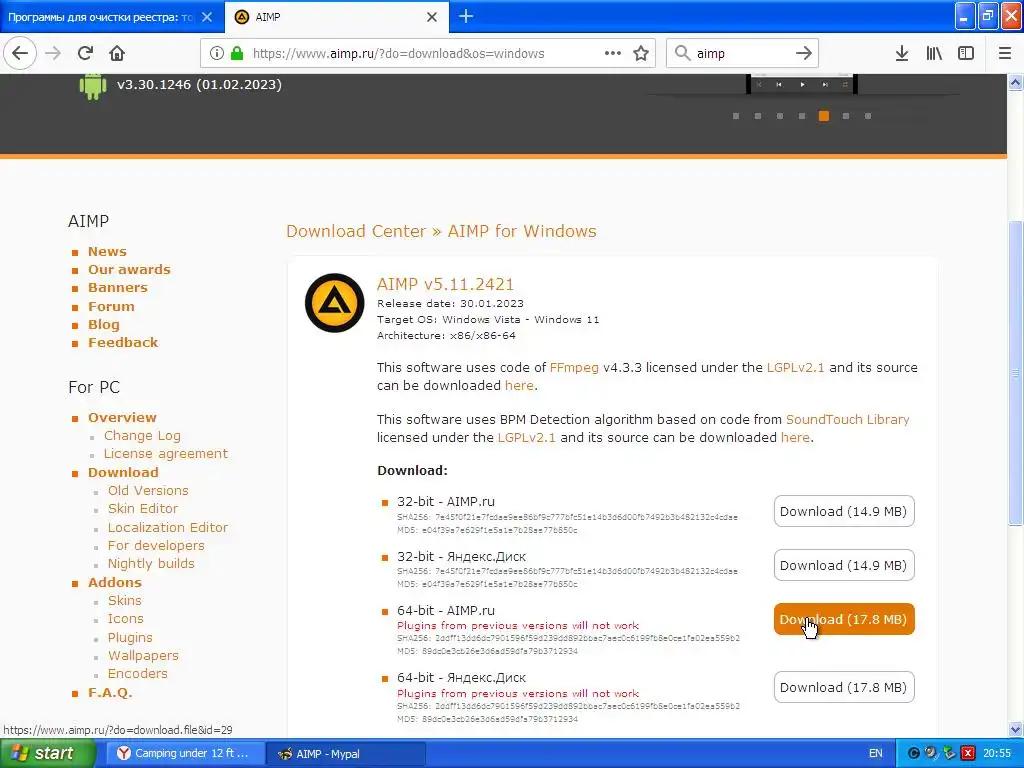
Task: Click the green secure connection padlock
Action: (x=236, y=54)
